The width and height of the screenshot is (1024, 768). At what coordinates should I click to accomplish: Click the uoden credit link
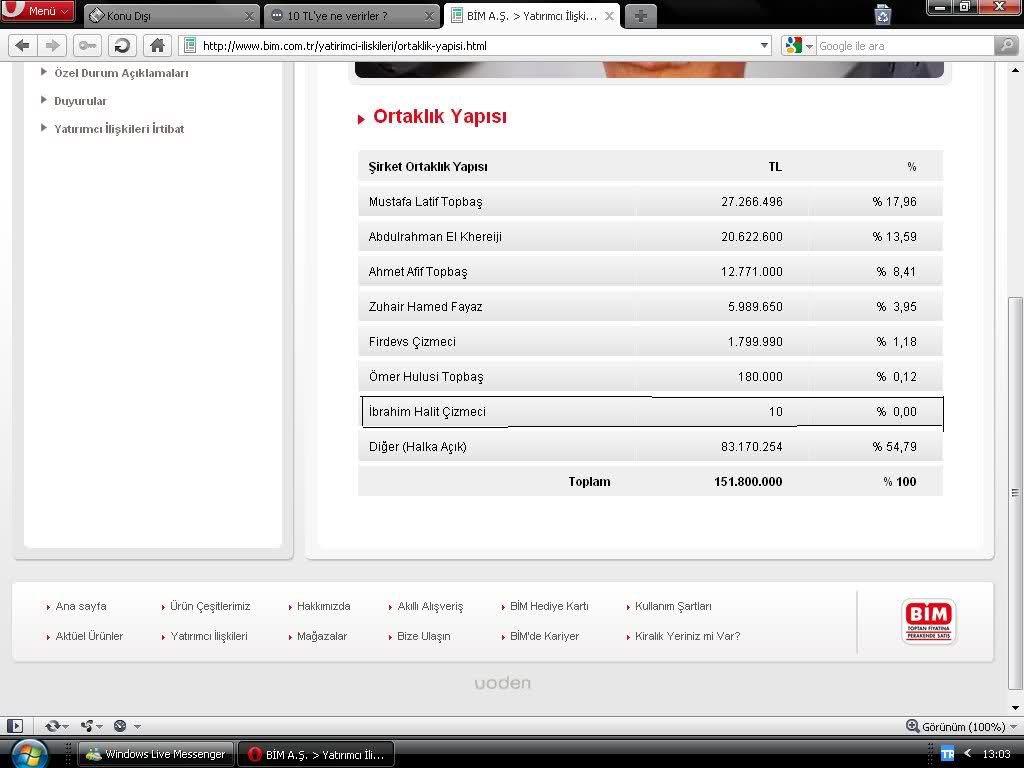pos(502,683)
